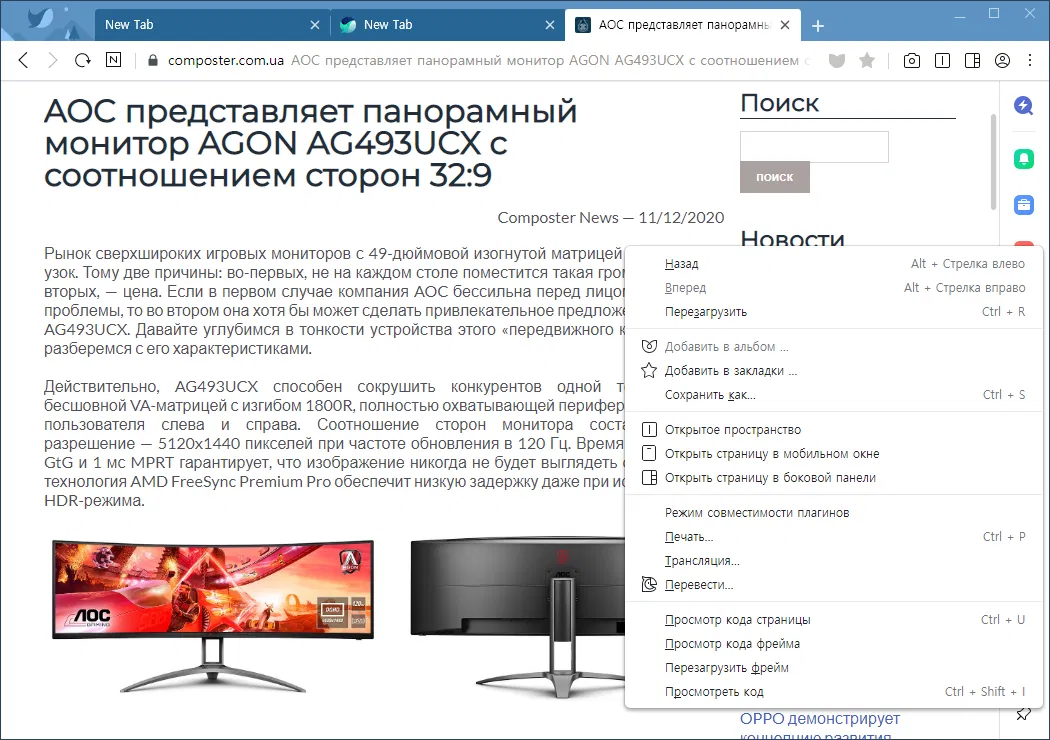
Task: Open the Naver home icon in the toolbar
Action: [113, 60]
